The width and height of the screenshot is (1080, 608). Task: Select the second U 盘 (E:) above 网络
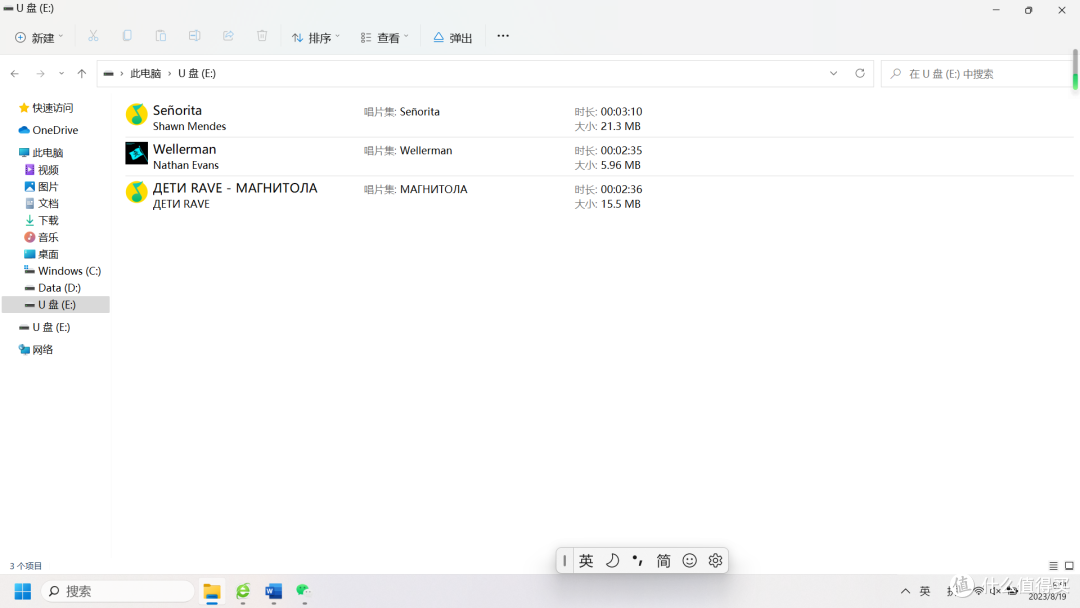pos(45,327)
